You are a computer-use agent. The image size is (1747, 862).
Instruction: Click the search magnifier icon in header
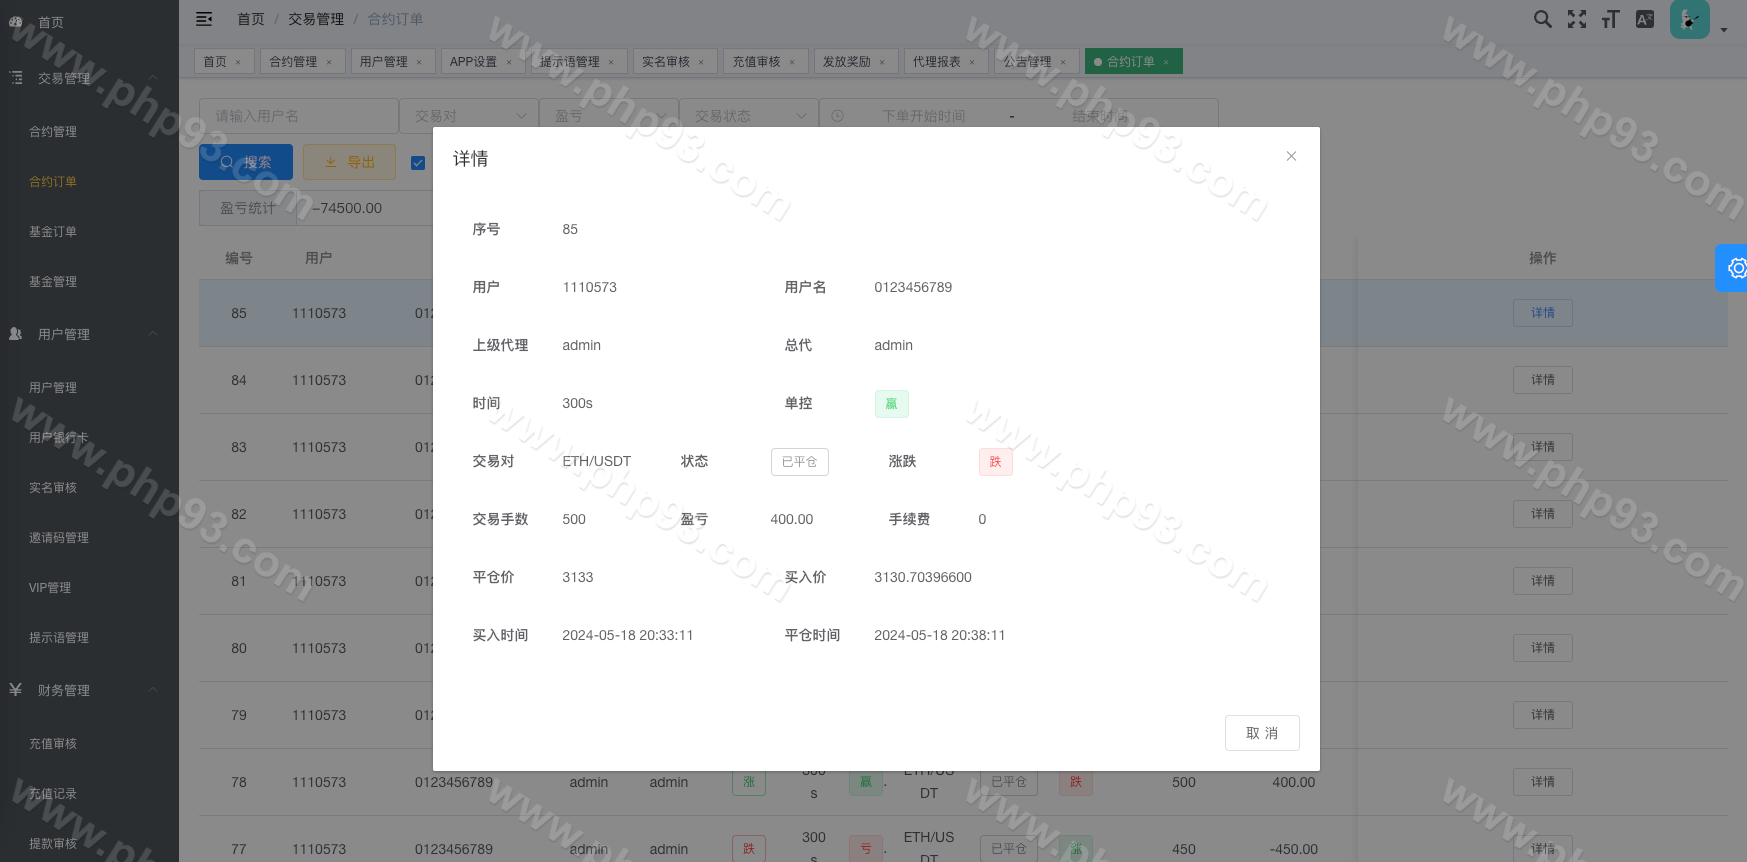coord(1543,19)
